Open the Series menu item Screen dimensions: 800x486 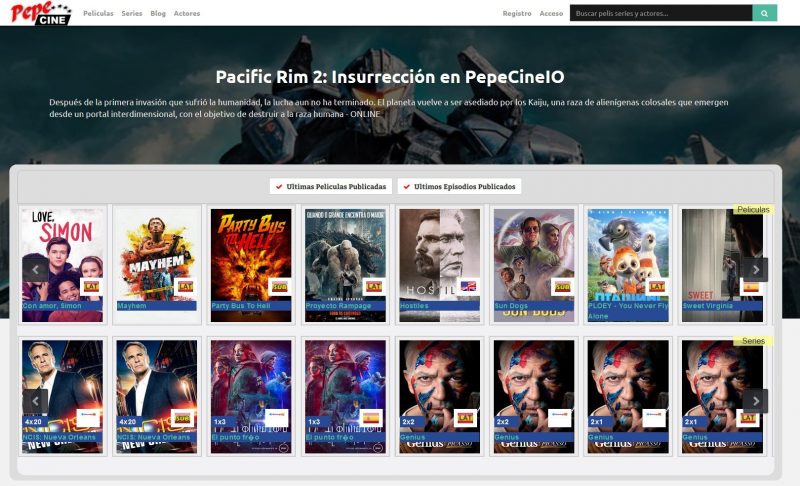pos(132,13)
